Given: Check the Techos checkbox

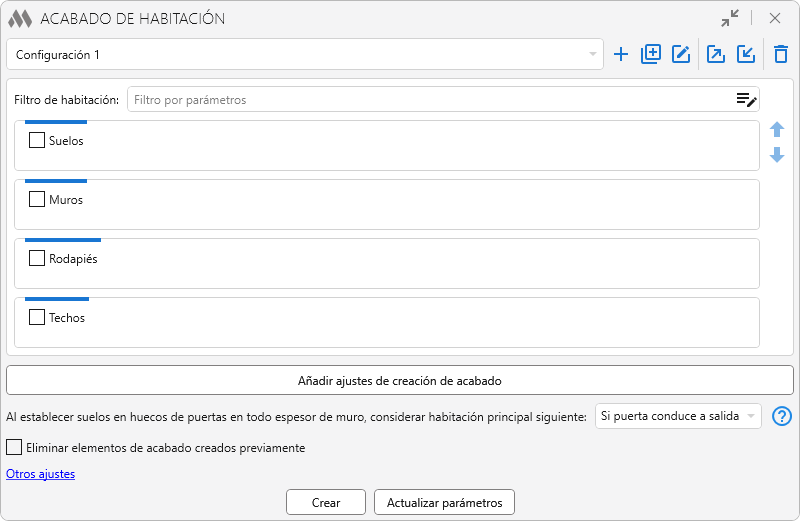Looking at the screenshot, I should 37,318.
